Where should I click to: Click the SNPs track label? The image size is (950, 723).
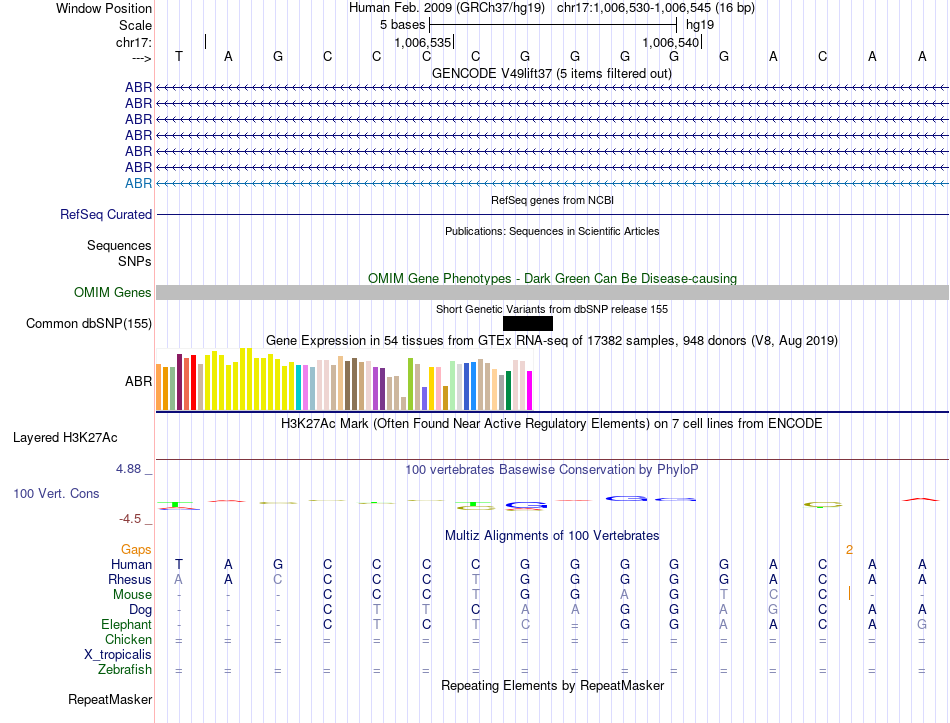point(135,261)
